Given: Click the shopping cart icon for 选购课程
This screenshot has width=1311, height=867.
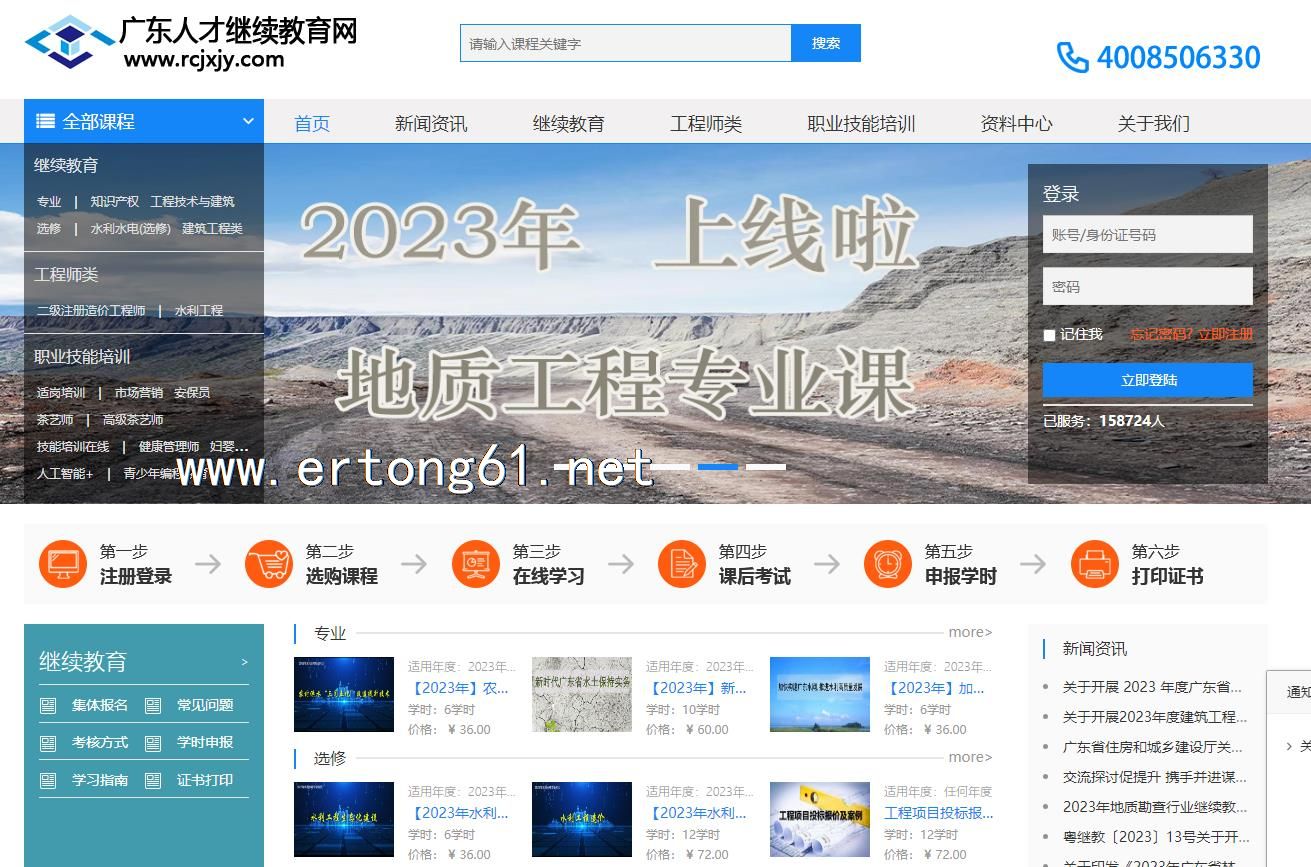Looking at the screenshot, I should click(269, 564).
